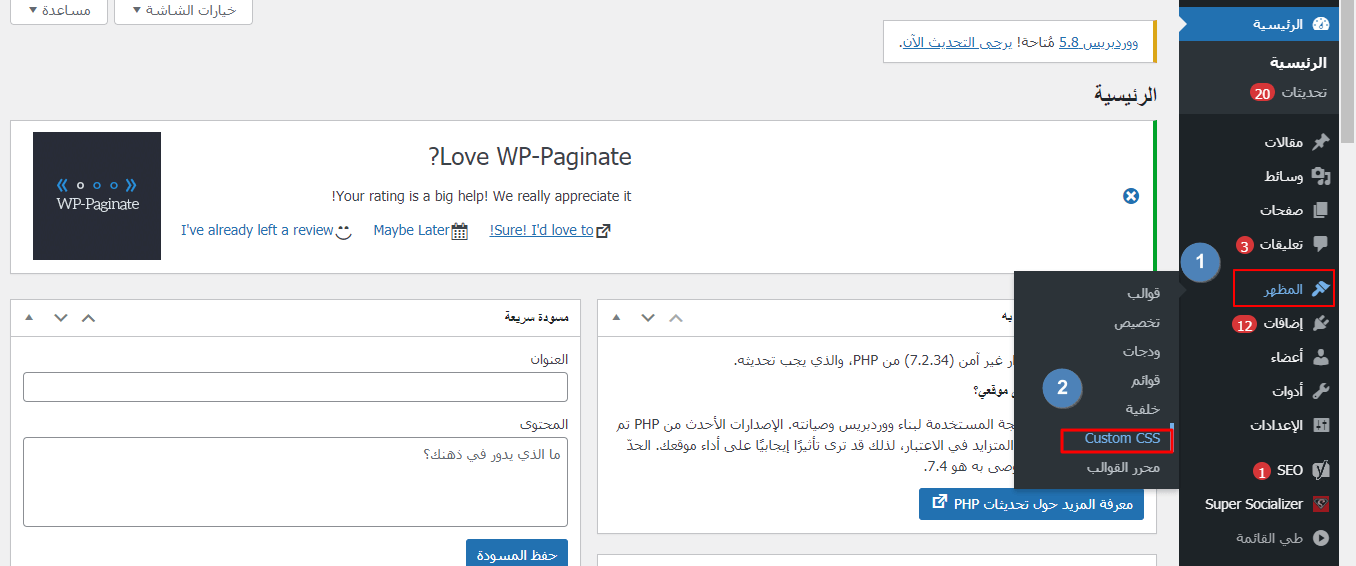Move the مسودة سريعة panel up

(88, 317)
